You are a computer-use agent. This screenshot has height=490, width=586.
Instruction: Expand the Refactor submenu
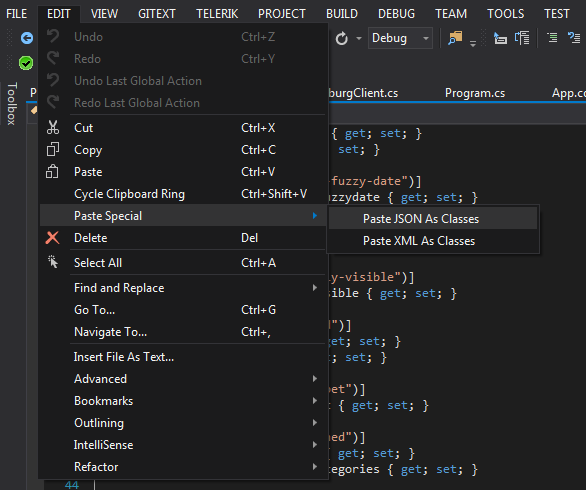click(x=183, y=467)
